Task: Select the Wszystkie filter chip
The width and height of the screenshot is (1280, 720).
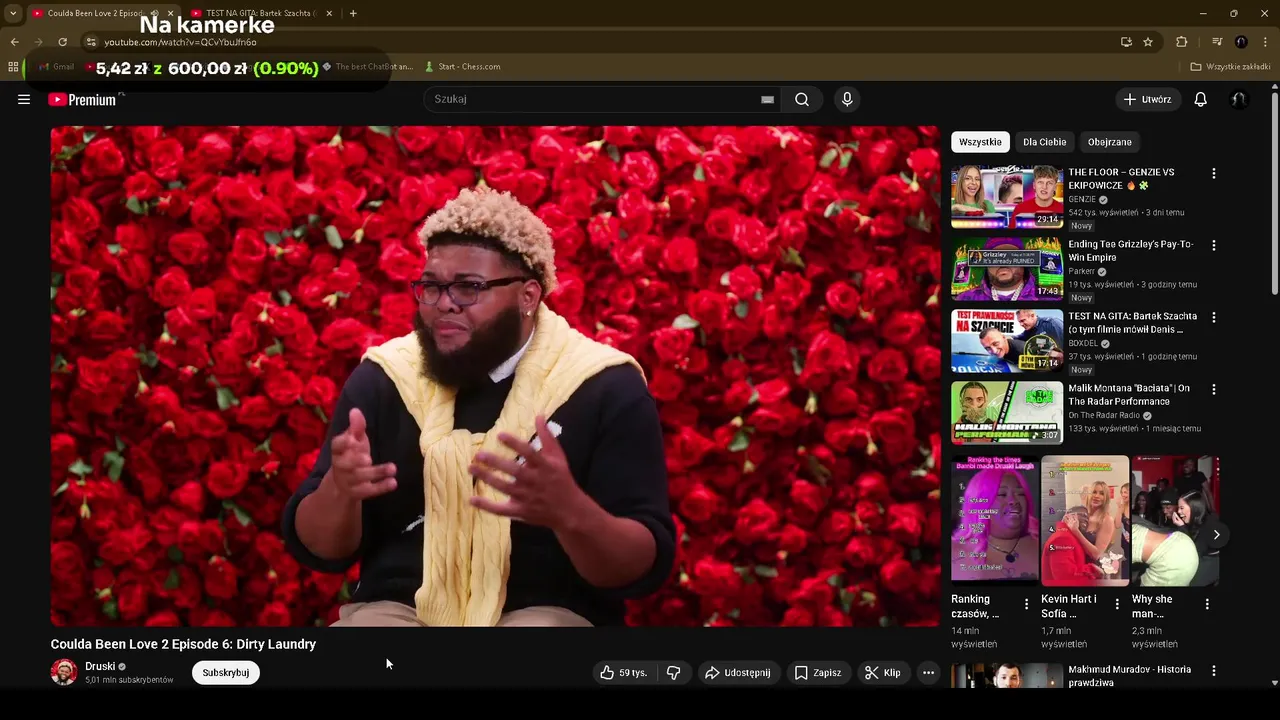Action: coord(980,142)
